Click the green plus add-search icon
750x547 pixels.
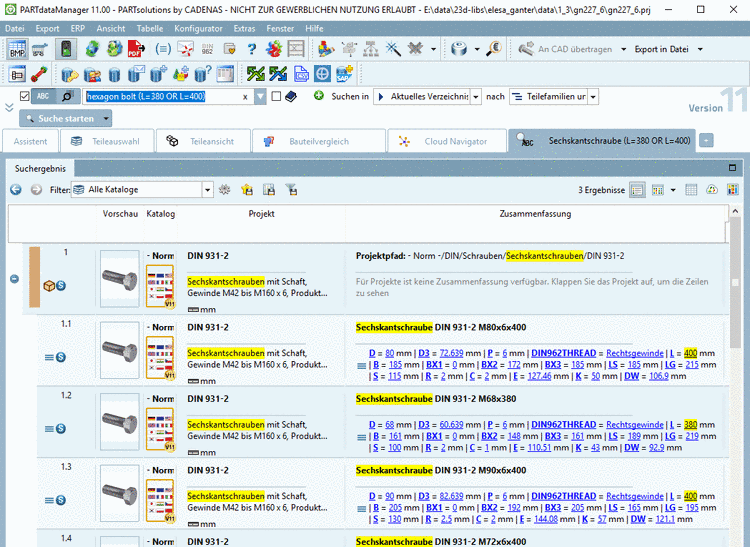[319, 96]
